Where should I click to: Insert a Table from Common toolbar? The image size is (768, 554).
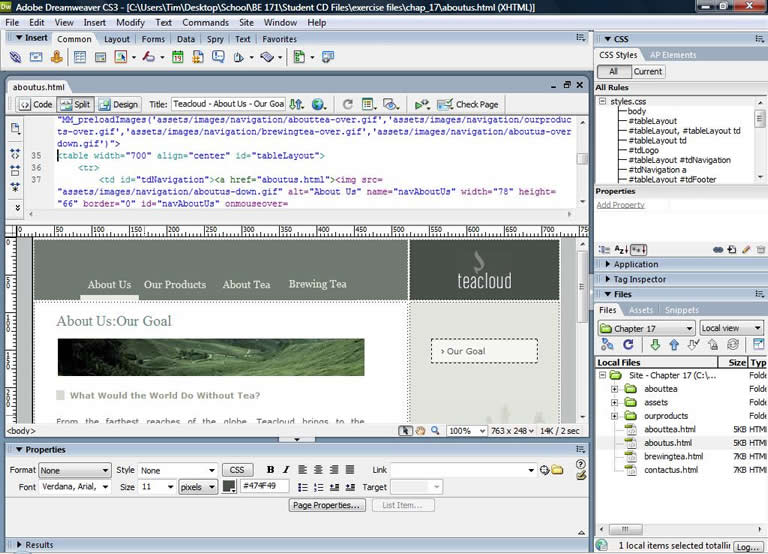[80, 57]
